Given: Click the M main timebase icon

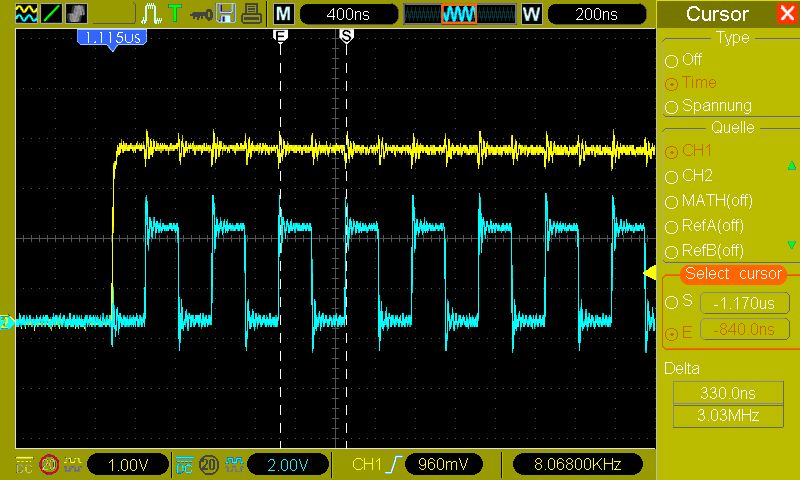Looking at the screenshot, I should point(284,14).
